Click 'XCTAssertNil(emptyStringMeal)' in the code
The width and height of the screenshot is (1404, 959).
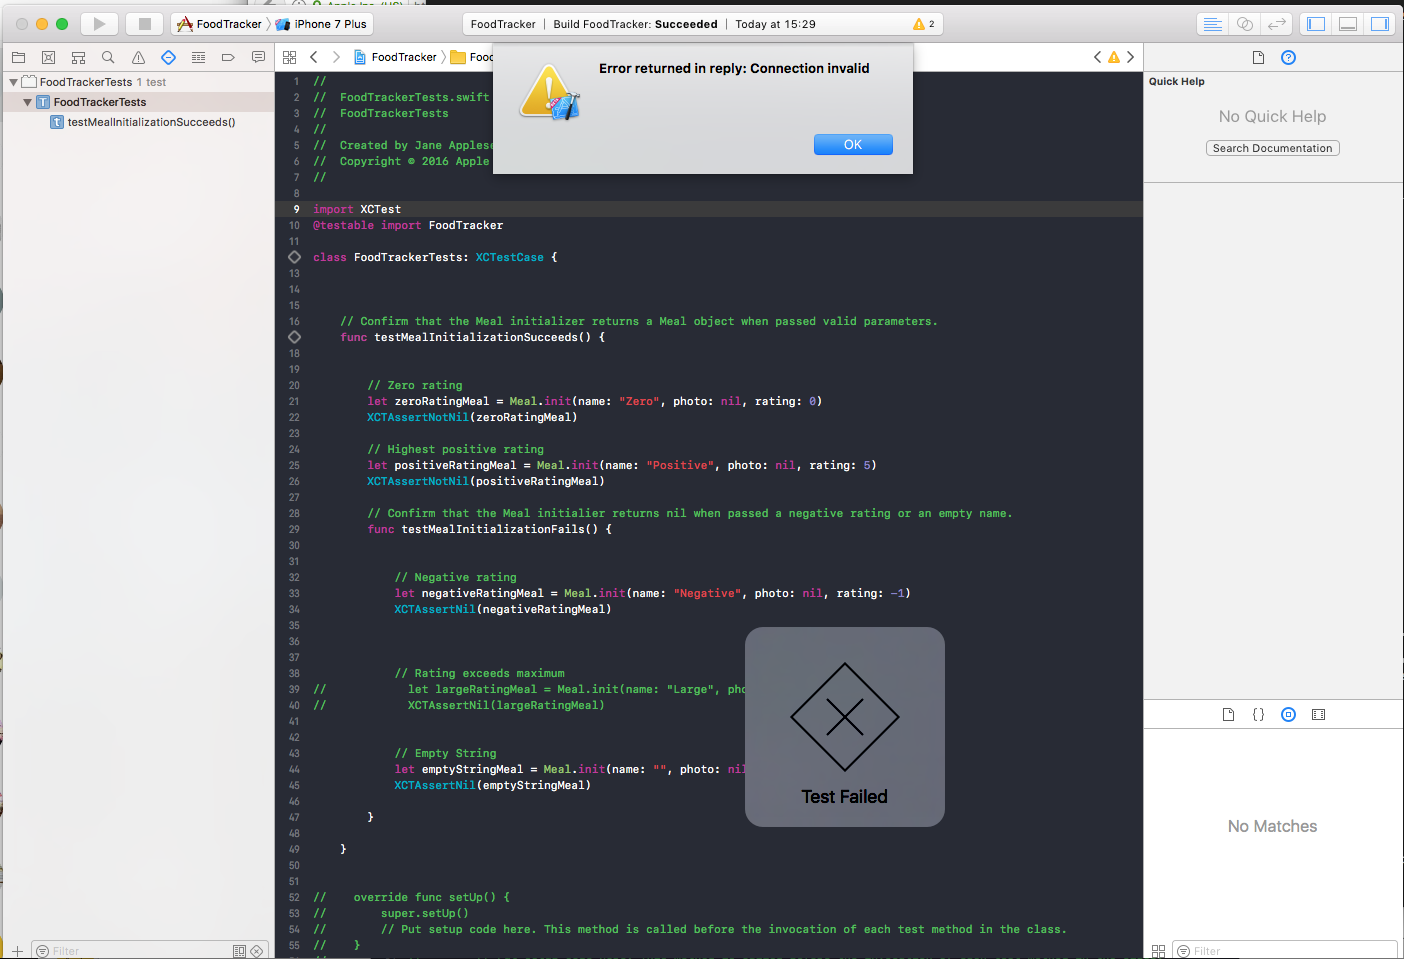pyautogui.click(x=493, y=785)
